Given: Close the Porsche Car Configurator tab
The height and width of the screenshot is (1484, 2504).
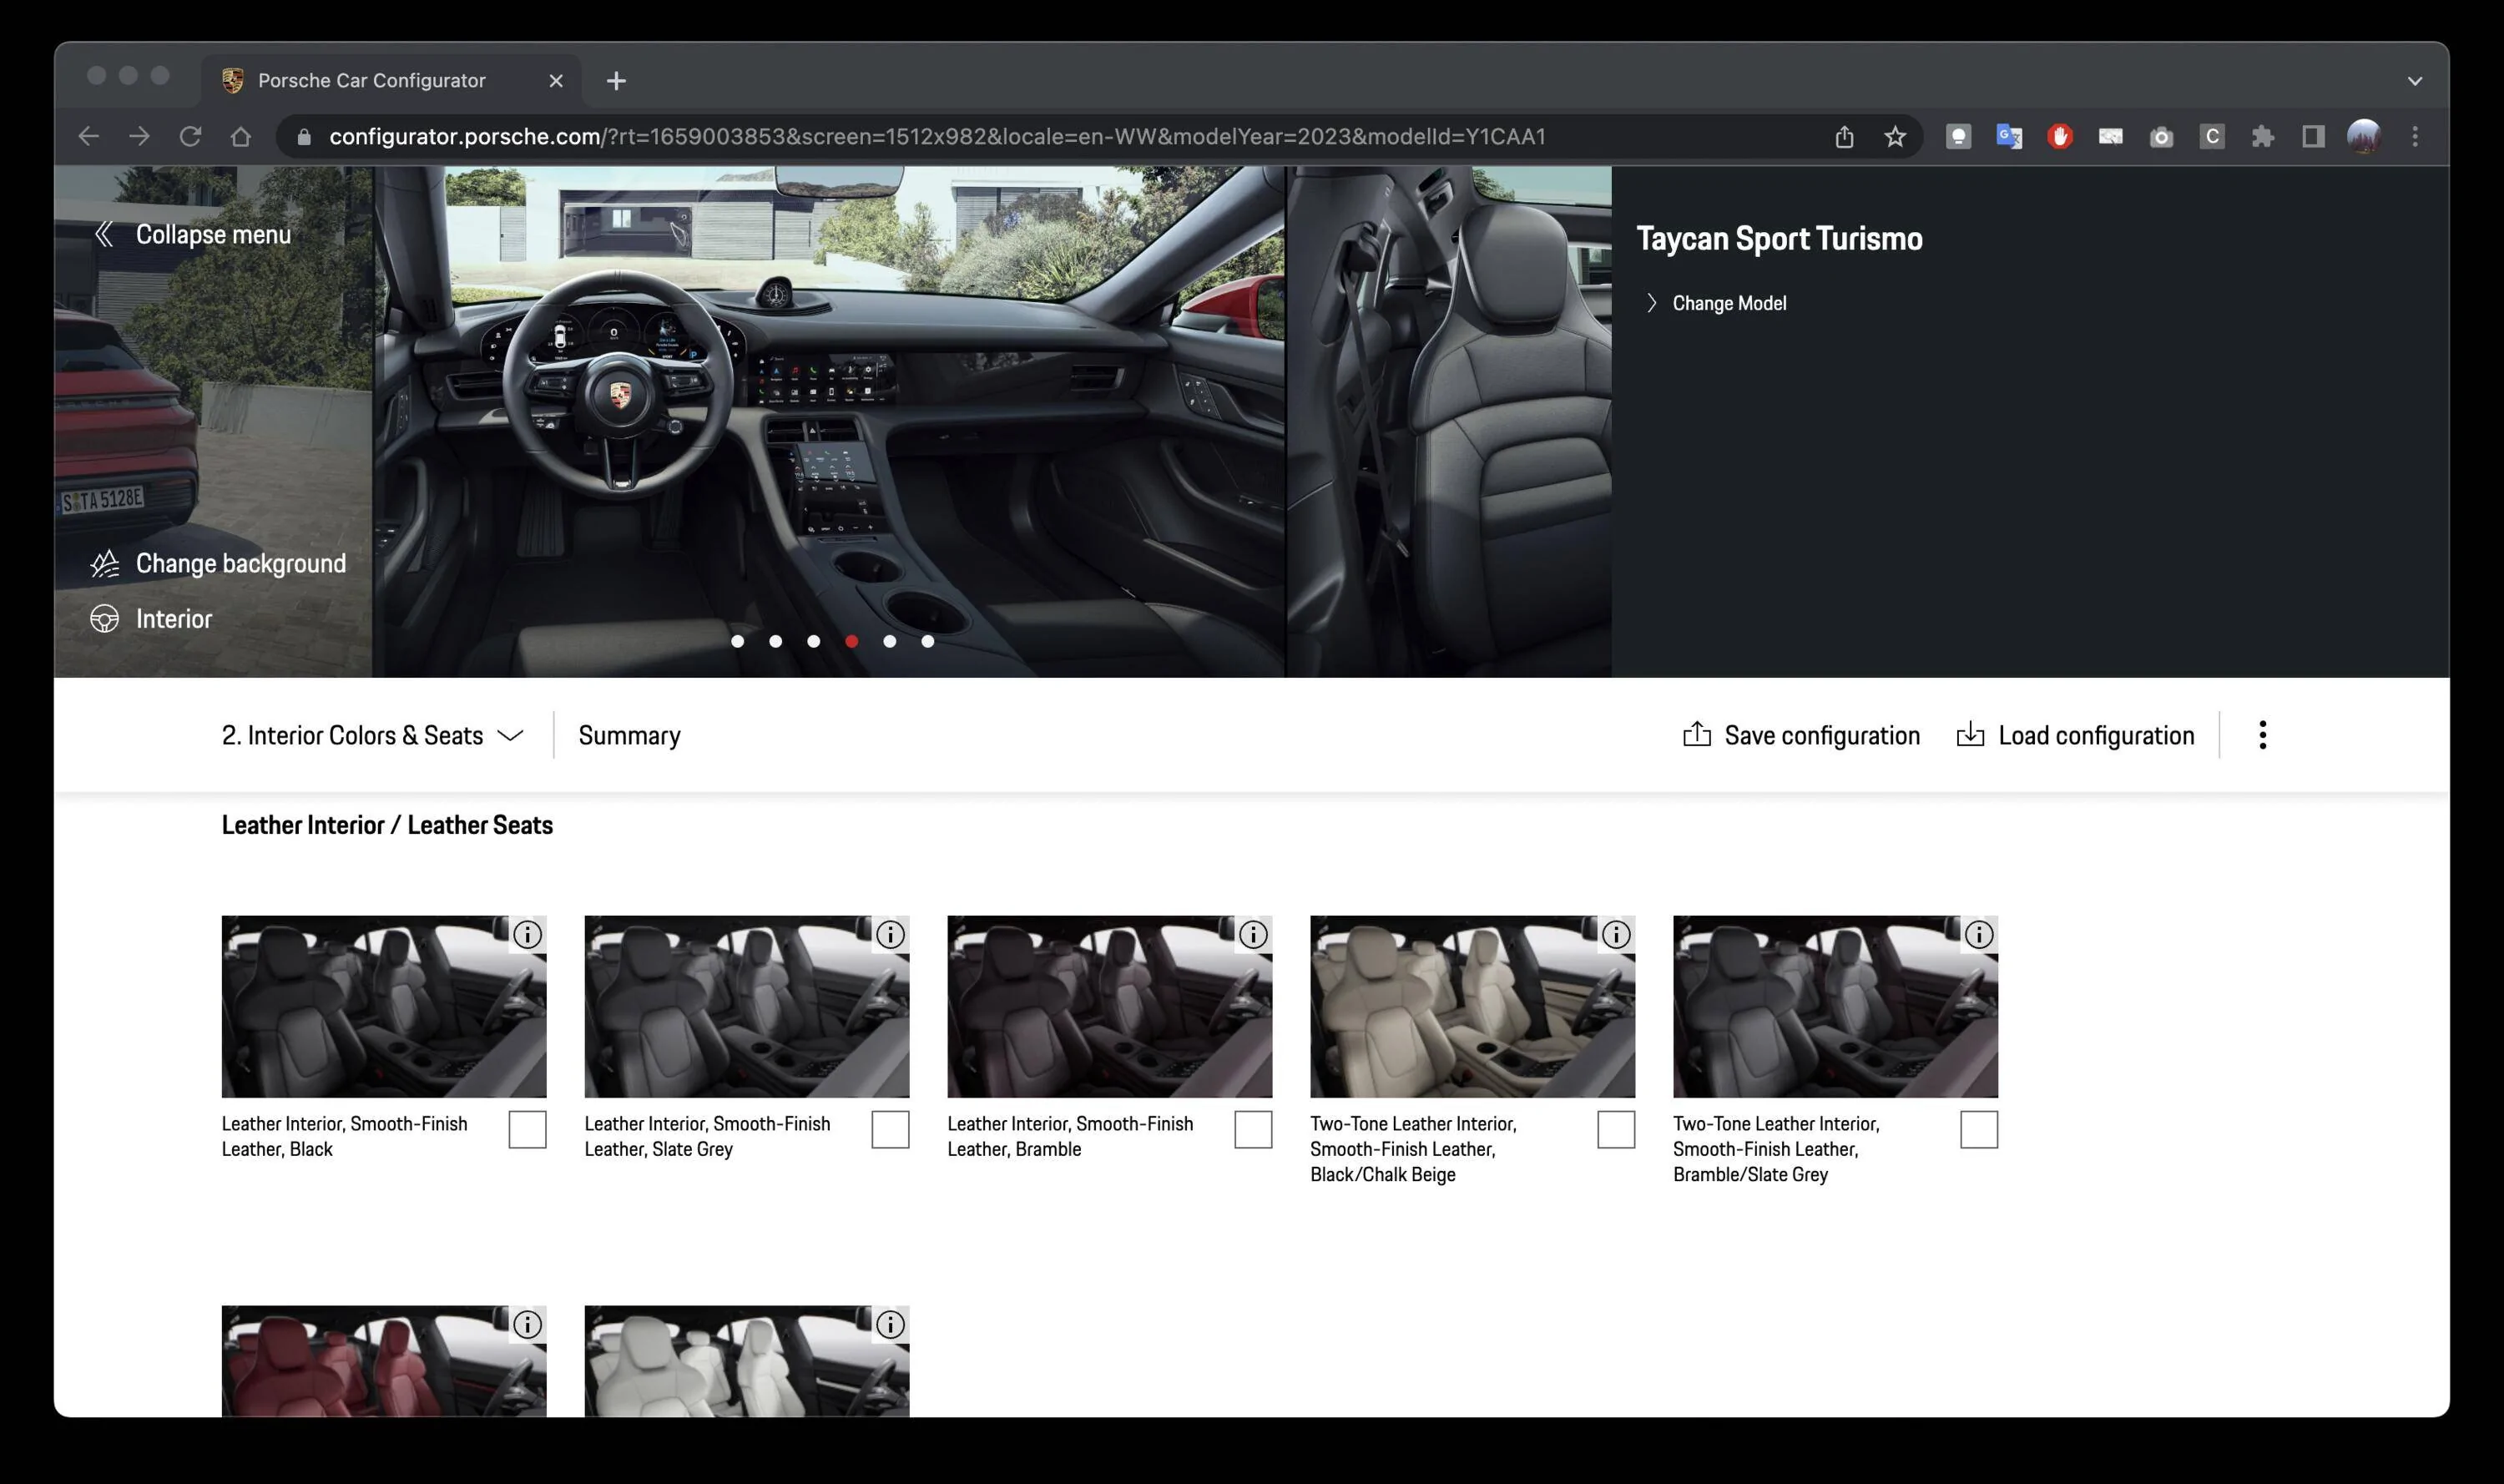Looking at the screenshot, I should coord(556,81).
